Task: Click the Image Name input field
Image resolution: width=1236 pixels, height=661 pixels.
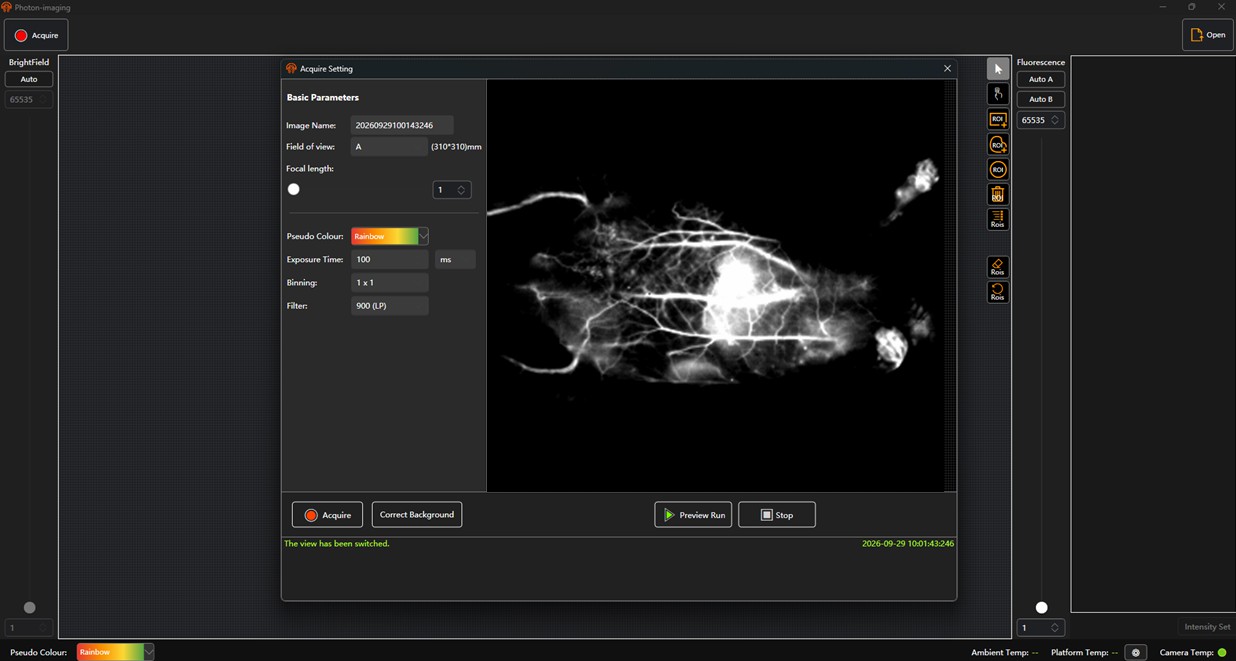Action: (x=402, y=125)
